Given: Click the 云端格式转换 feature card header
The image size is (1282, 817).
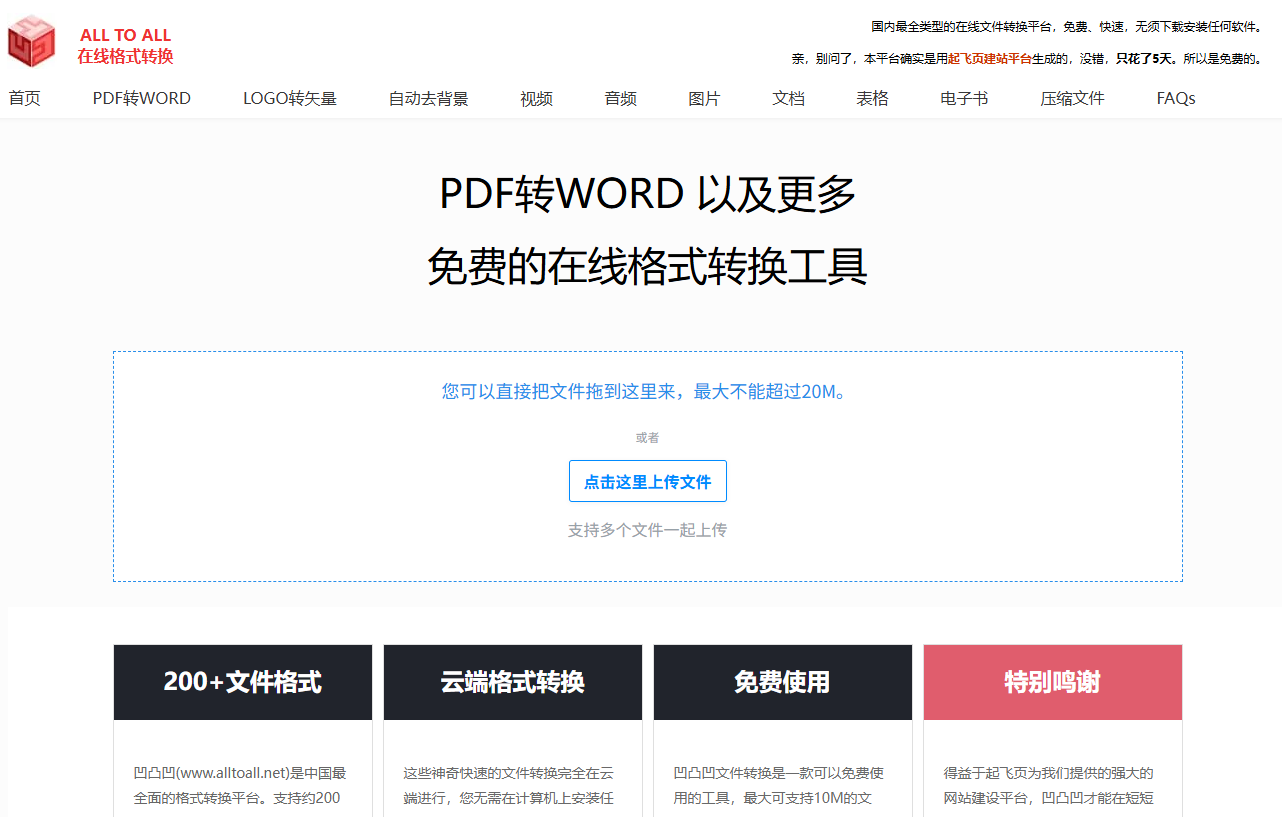Looking at the screenshot, I should (x=512, y=682).
